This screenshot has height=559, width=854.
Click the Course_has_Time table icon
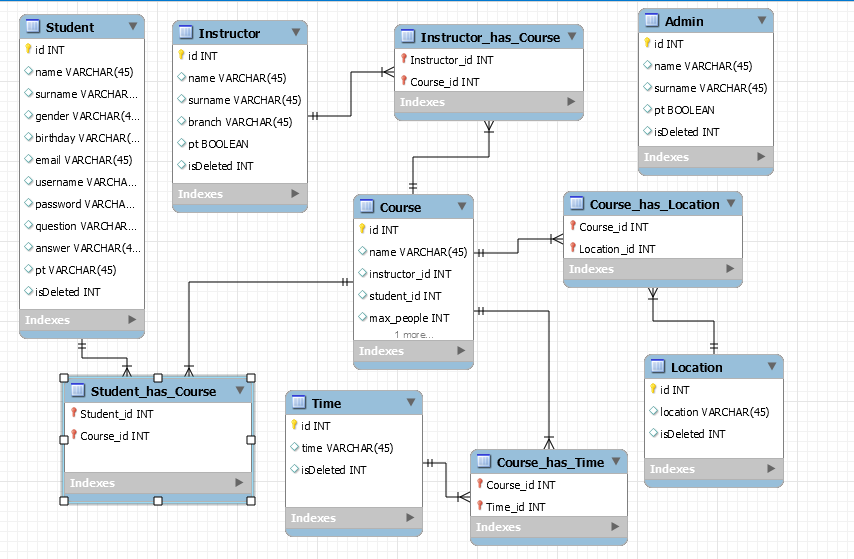coord(483,462)
